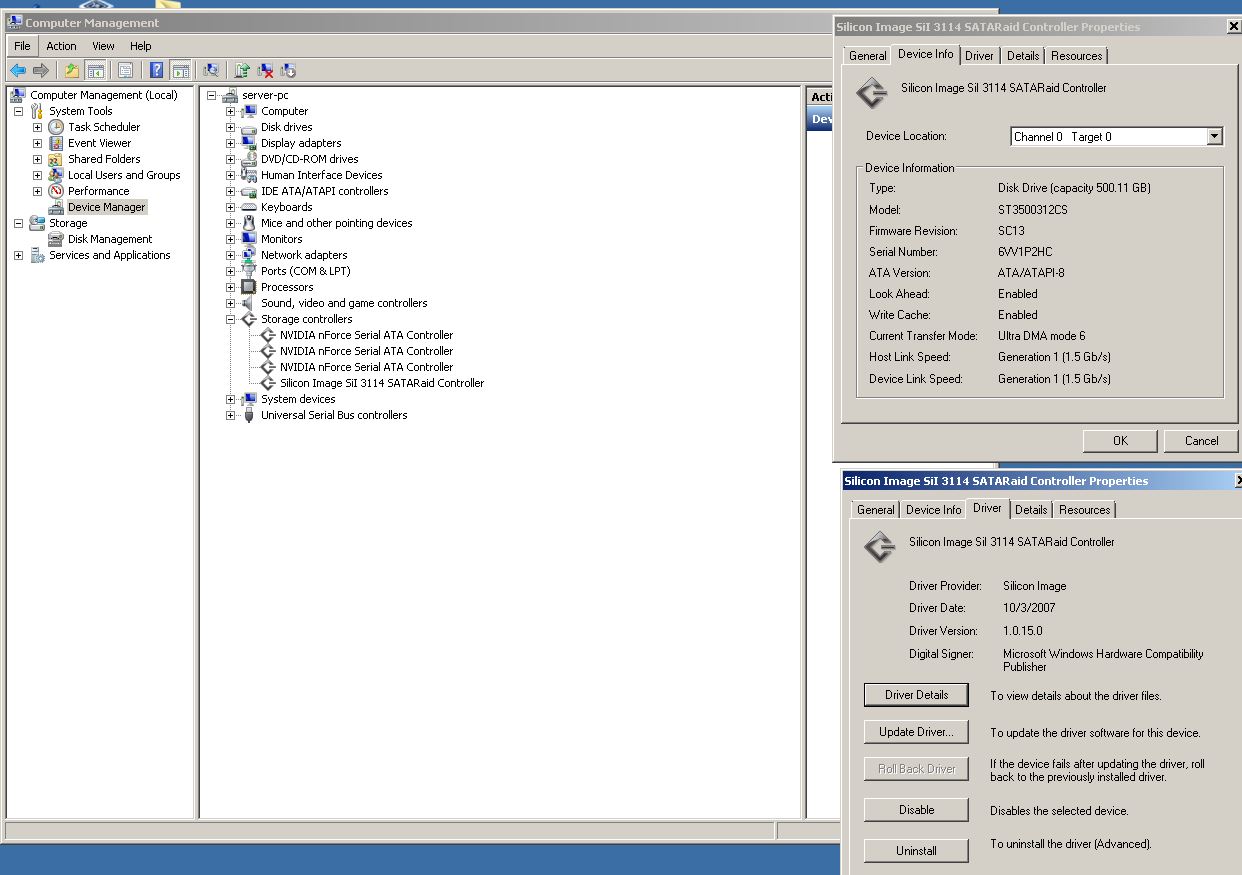Collapse the server-pc root node
The image size is (1242, 875).
tap(211, 95)
